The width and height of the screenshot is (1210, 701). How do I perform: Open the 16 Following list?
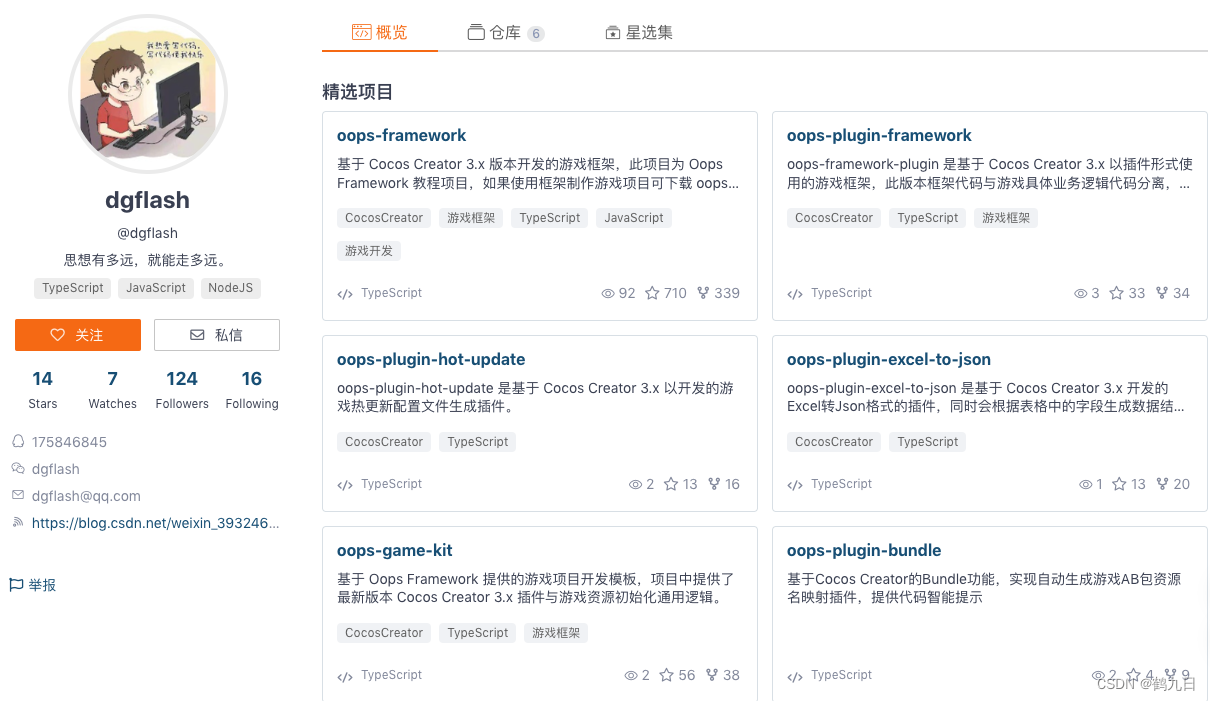[x=252, y=389]
